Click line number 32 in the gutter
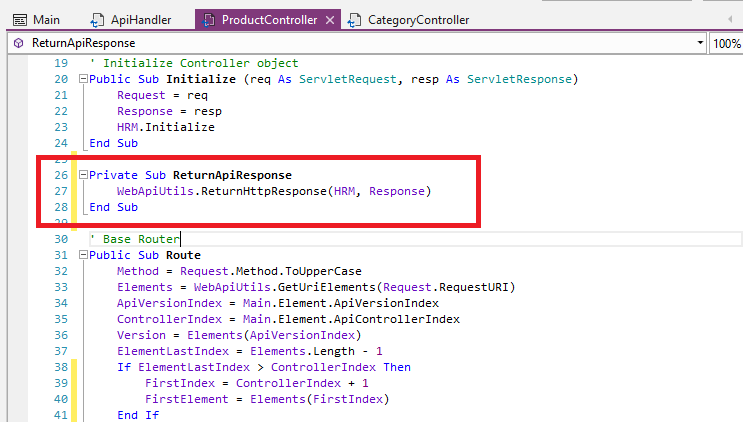Viewport: 743px width, 422px height. (60, 271)
